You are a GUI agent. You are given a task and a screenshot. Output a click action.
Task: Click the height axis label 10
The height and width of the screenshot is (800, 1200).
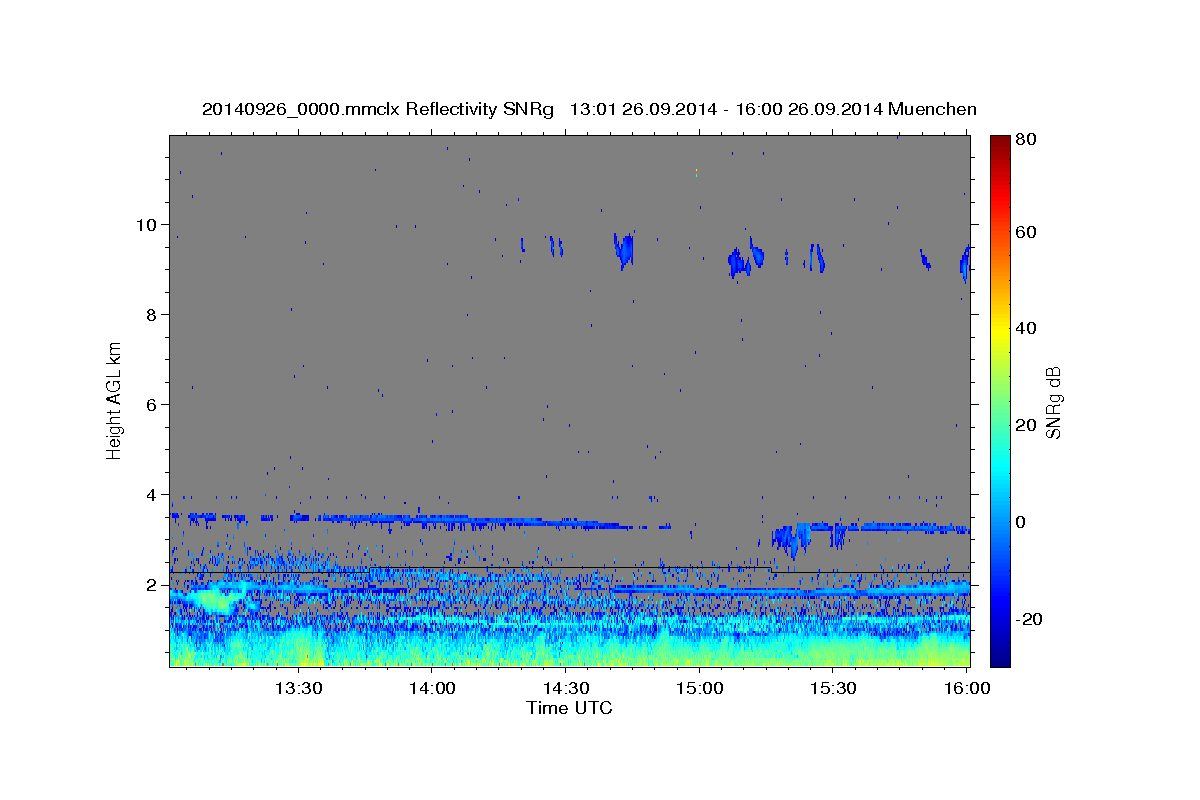tap(145, 224)
